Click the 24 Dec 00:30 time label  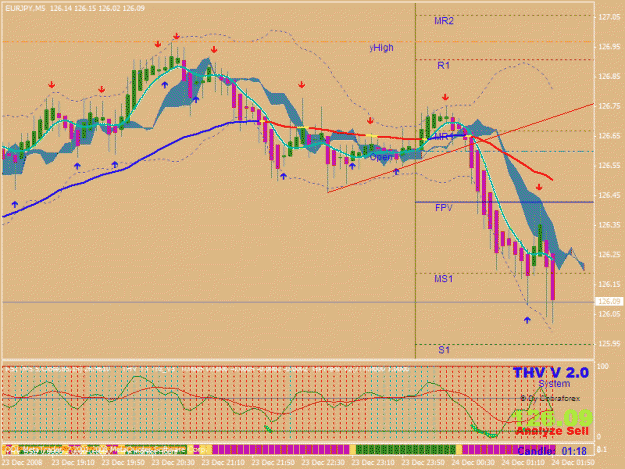(473, 463)
